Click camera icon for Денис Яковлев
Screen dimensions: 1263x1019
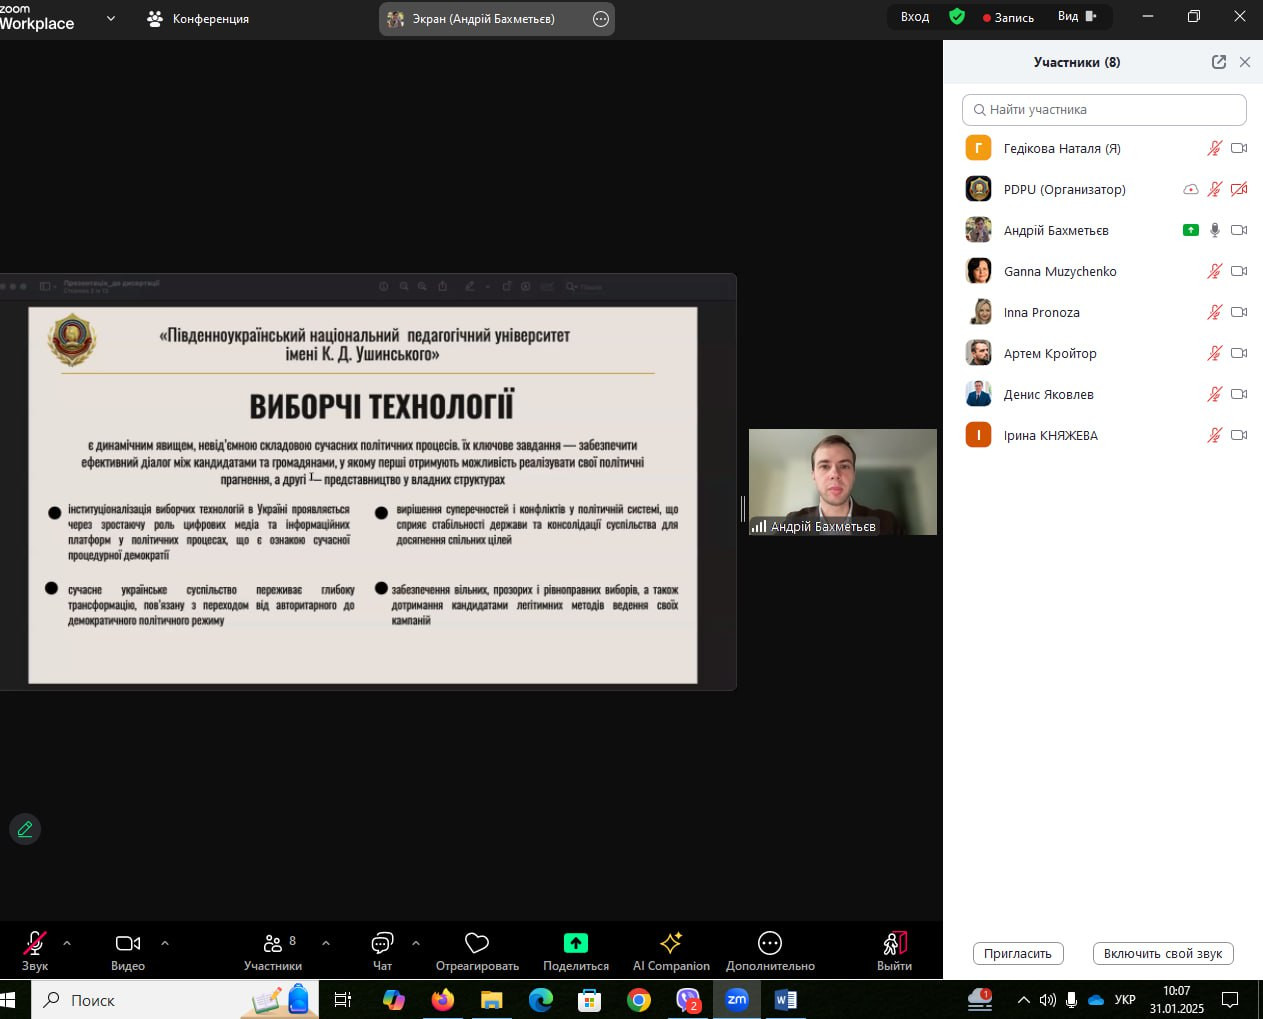(x=1239, y=394)
